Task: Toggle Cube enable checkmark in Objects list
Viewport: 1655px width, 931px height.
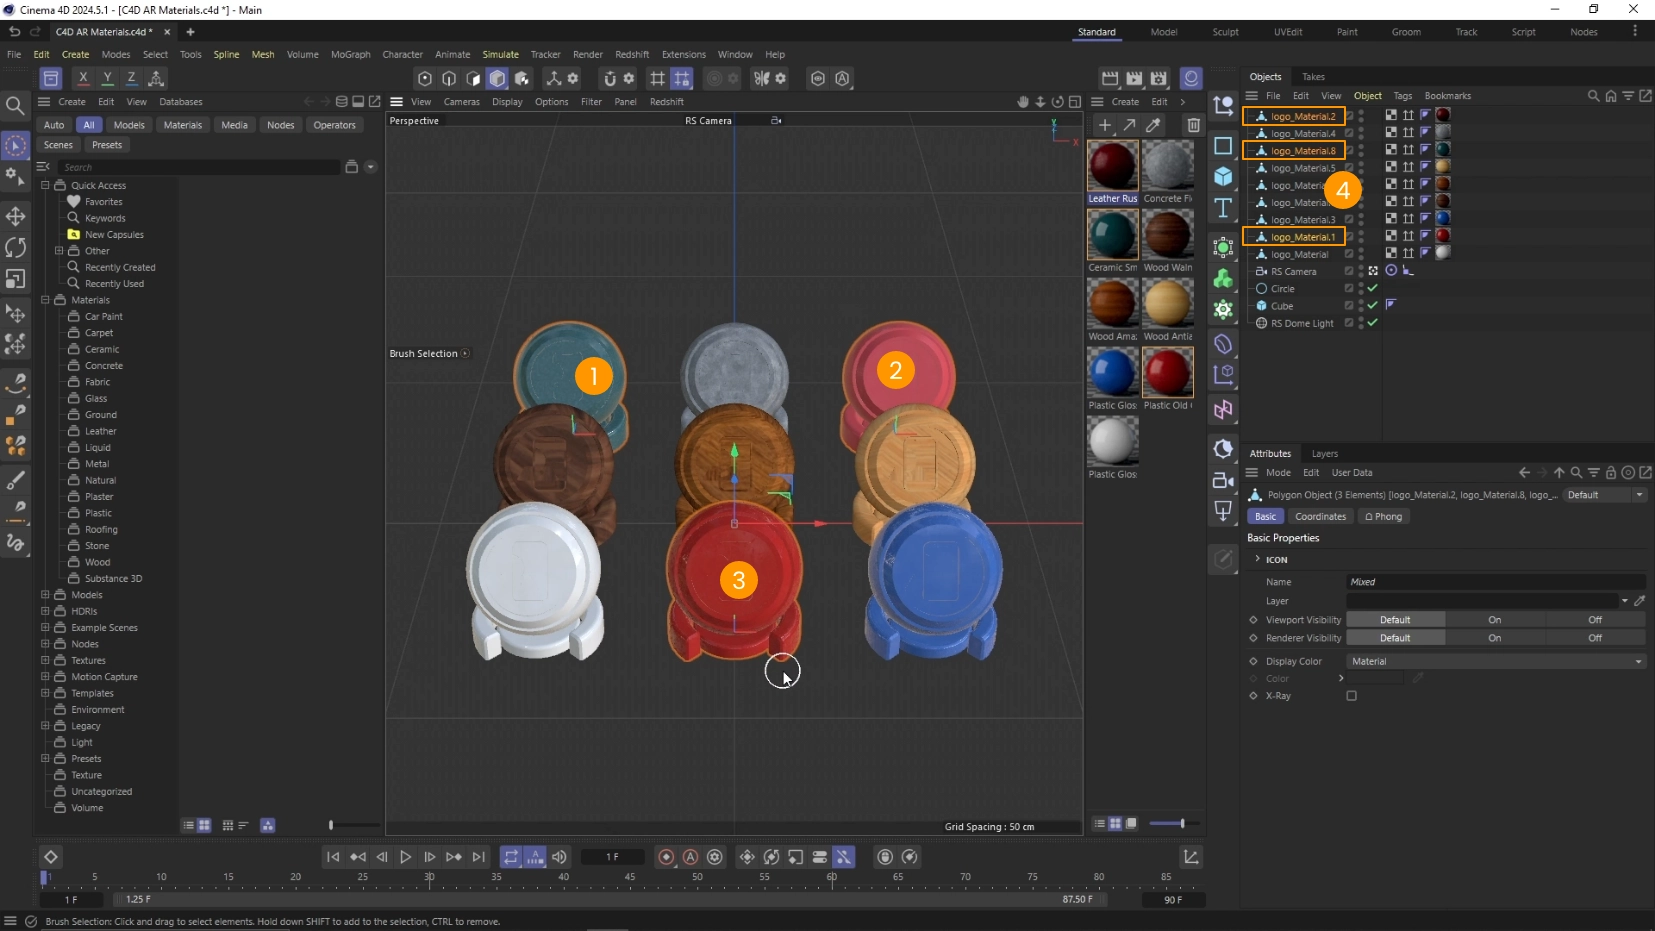Action: pos(1372,306)
